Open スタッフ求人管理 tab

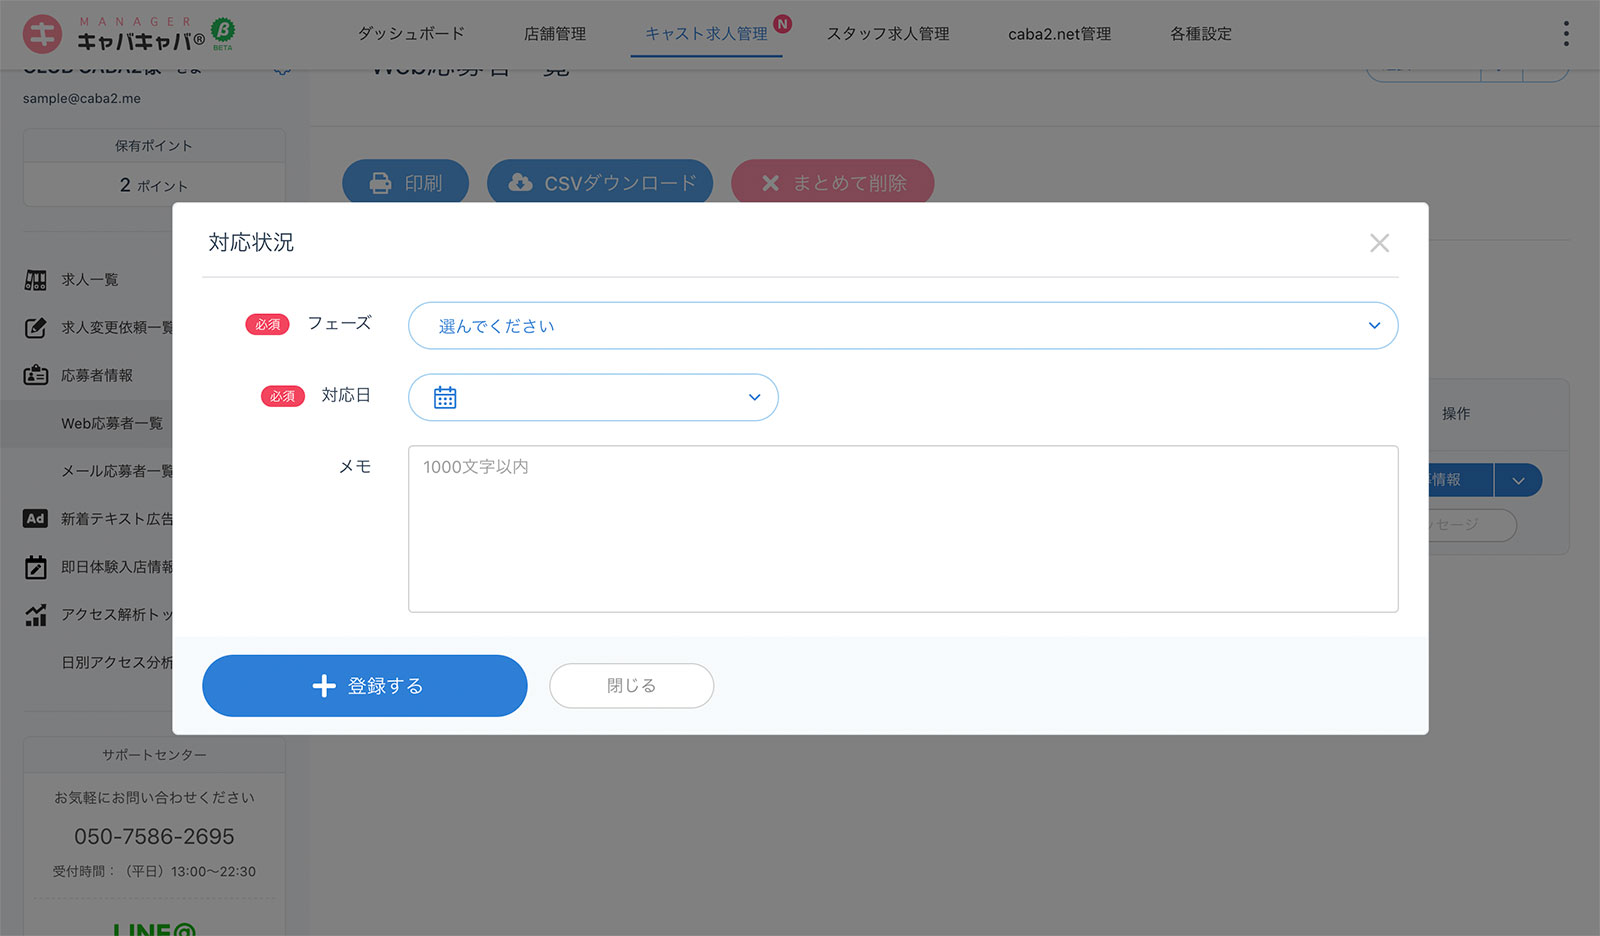tap(887, 34)
